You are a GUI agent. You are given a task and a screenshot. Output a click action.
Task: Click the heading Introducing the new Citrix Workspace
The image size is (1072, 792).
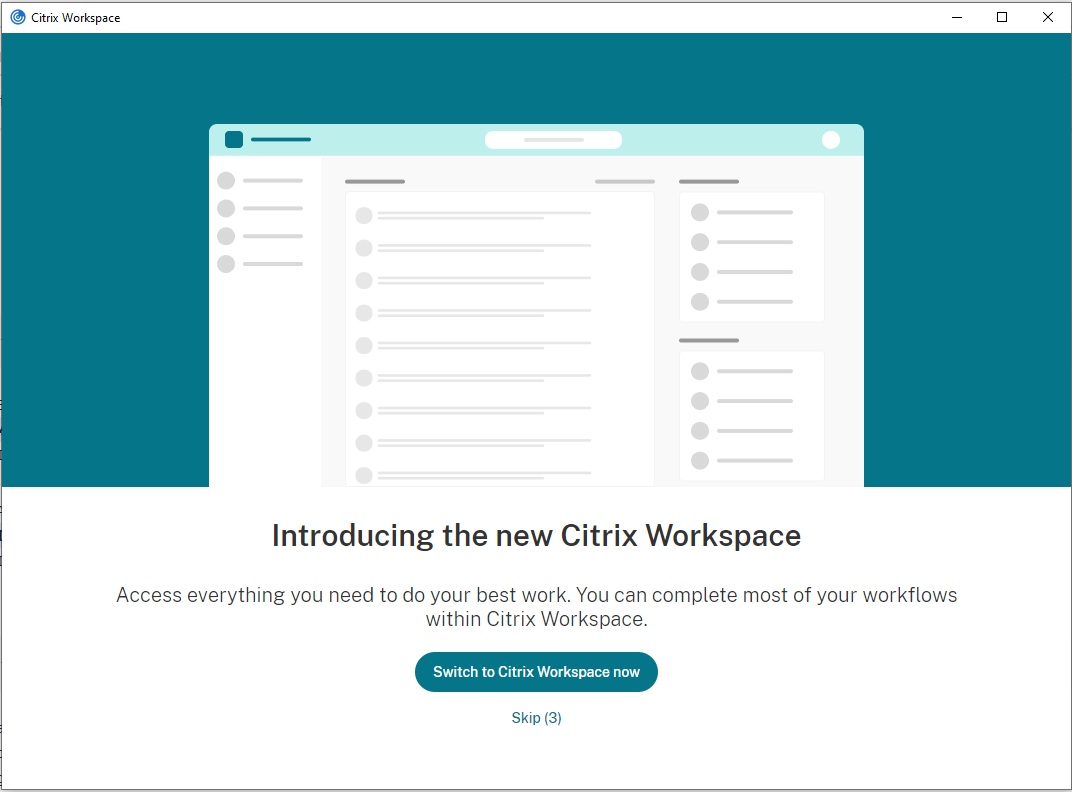point(536,536)
